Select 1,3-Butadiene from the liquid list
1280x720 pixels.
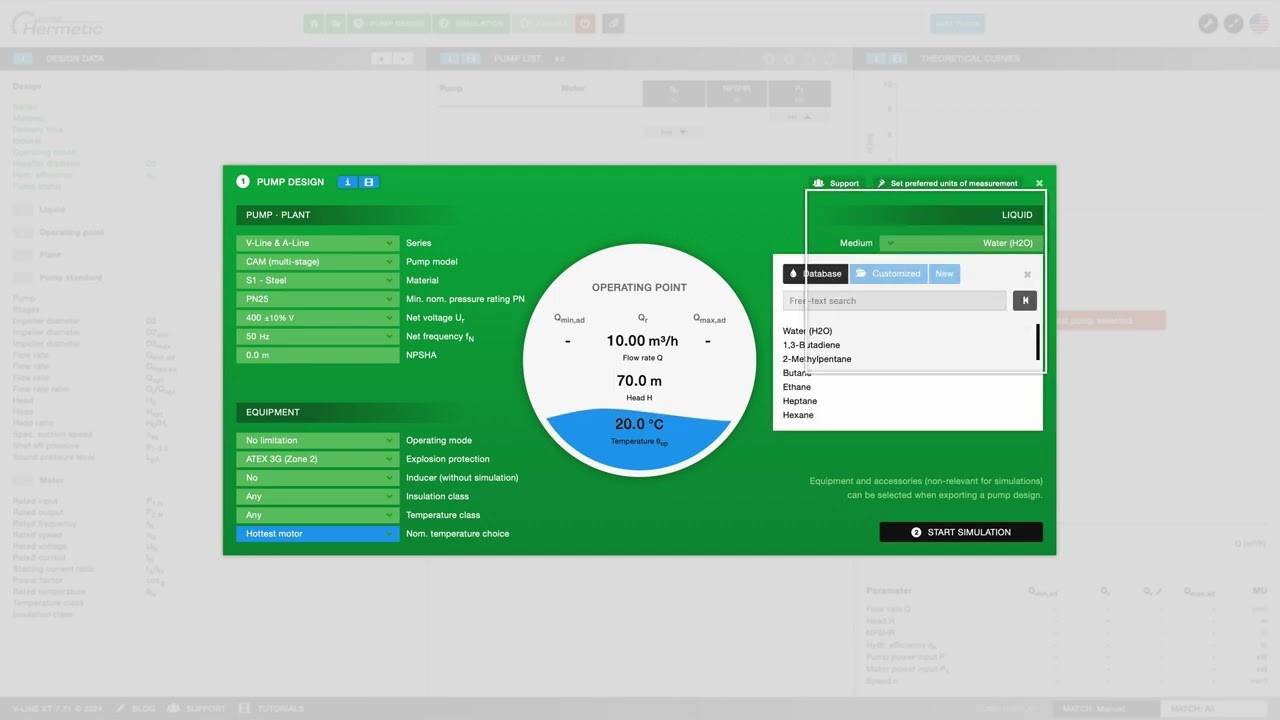(x=811, y=345)
